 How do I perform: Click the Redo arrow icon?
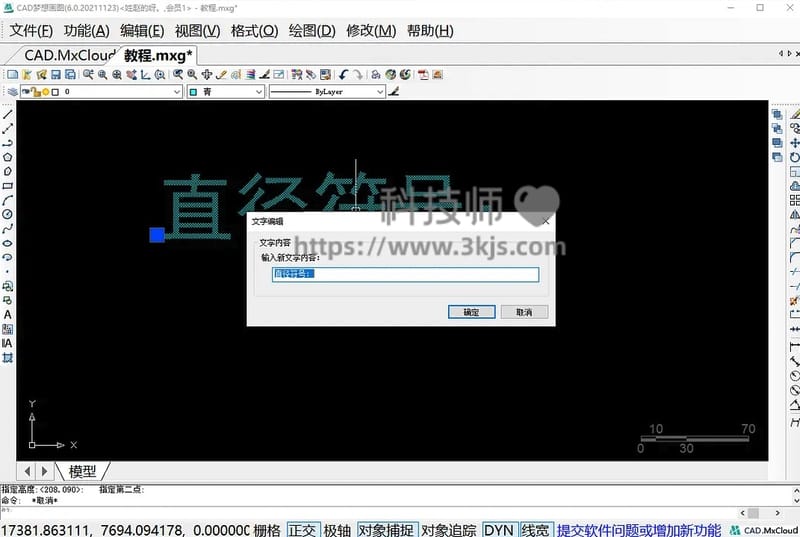(x=358, y=74)
